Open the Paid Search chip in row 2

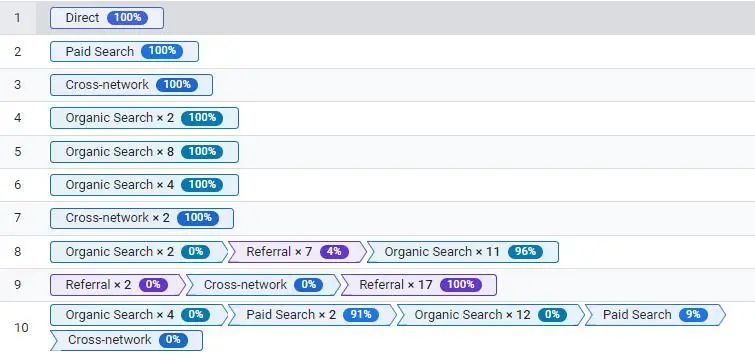click(124, 52)
